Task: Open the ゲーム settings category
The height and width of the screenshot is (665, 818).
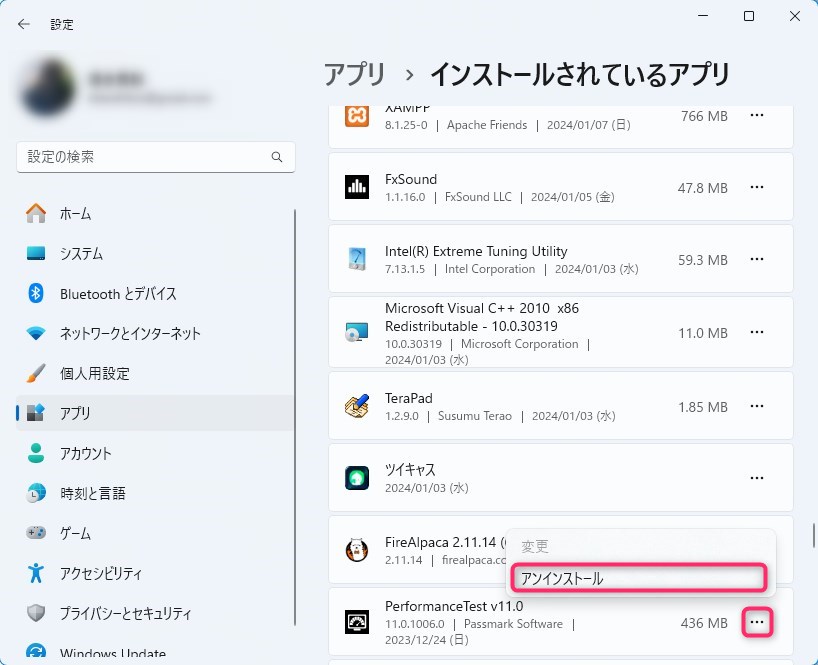Action: pyautogui.click(x=75, y=533)
